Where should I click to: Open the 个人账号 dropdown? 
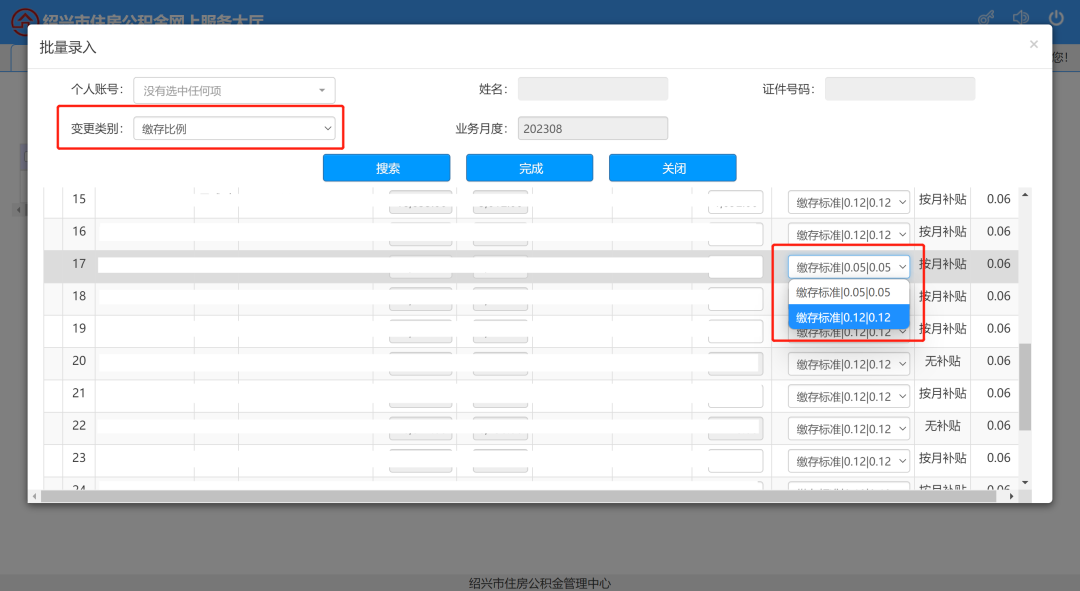point(234,90)
